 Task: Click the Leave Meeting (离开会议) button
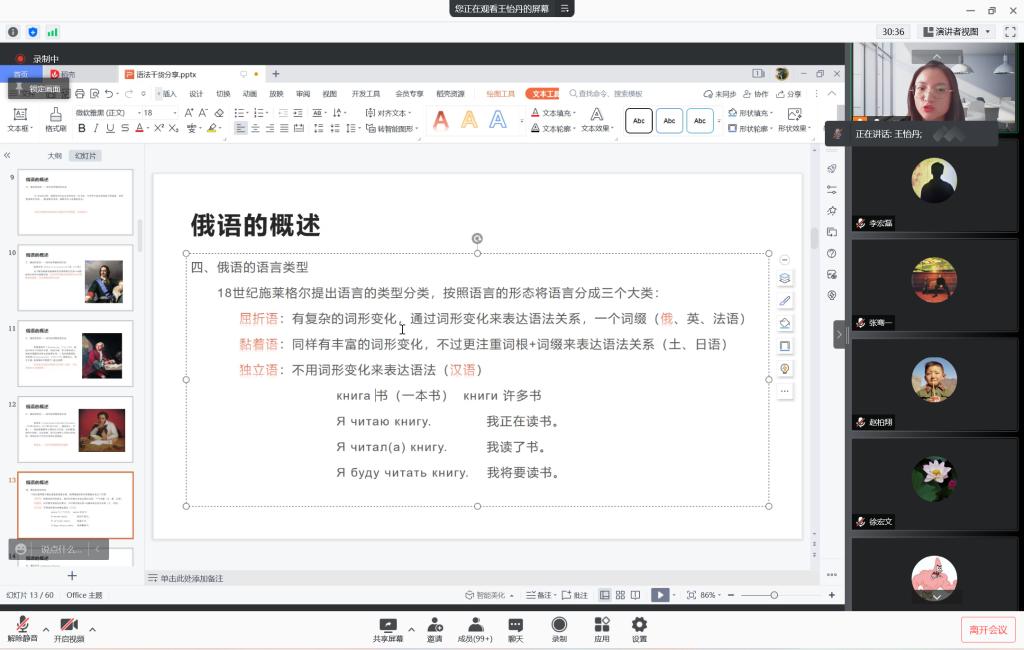click(x=987, y=629)
